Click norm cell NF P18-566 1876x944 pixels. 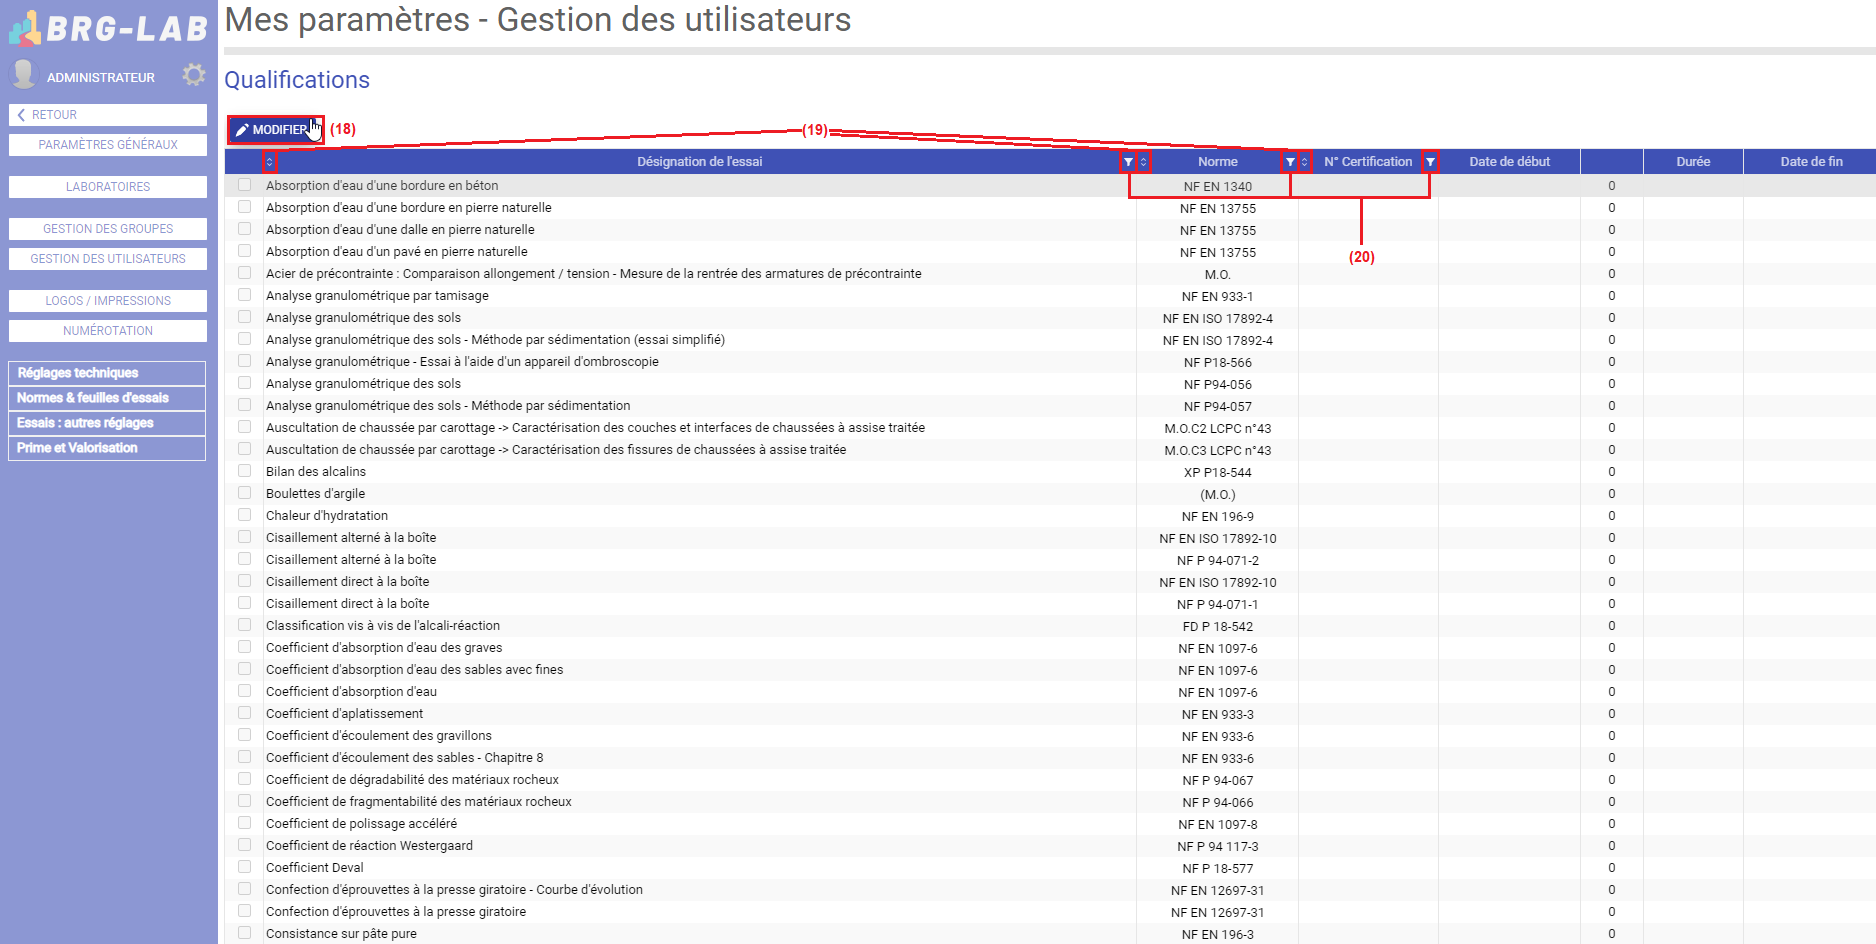click(1217, 363)
